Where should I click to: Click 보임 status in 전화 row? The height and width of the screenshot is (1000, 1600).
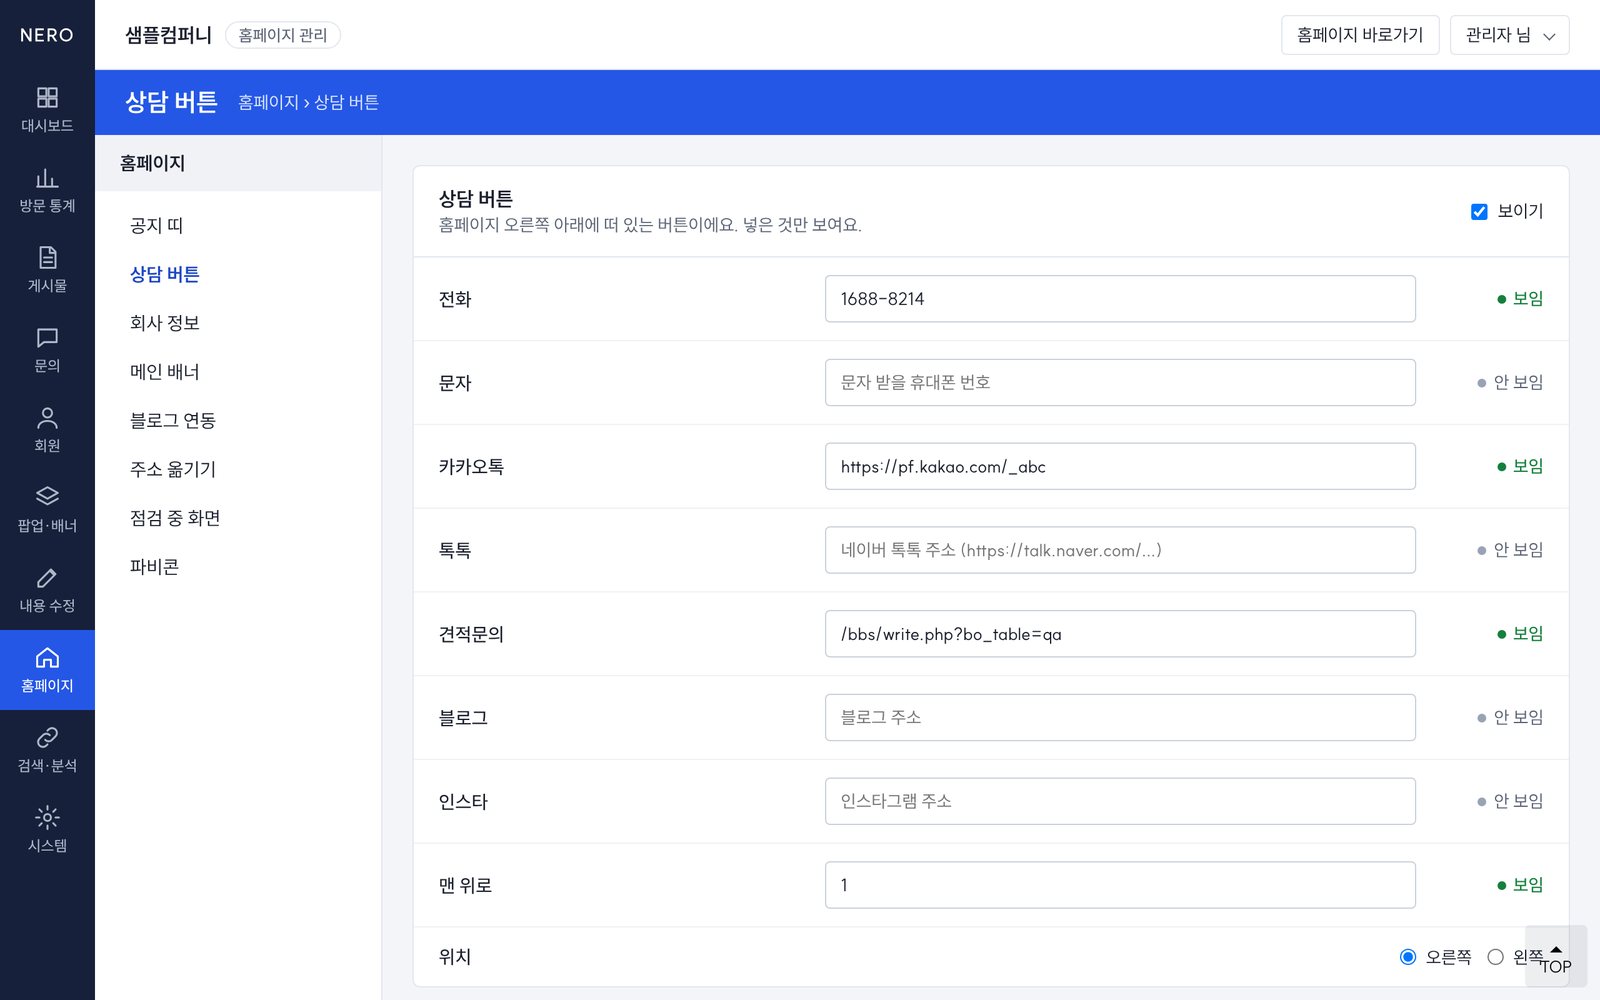(x=1520, y=299)
